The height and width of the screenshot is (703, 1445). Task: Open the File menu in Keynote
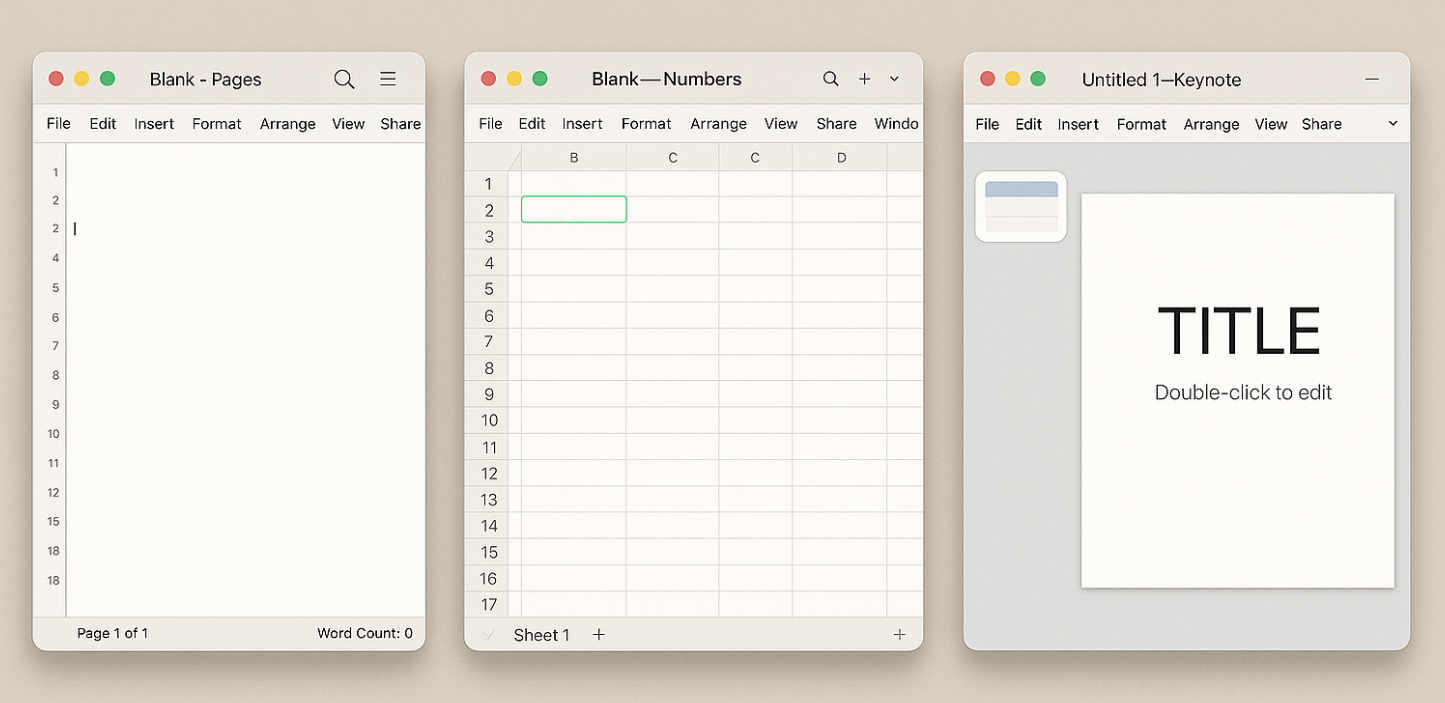987,124
